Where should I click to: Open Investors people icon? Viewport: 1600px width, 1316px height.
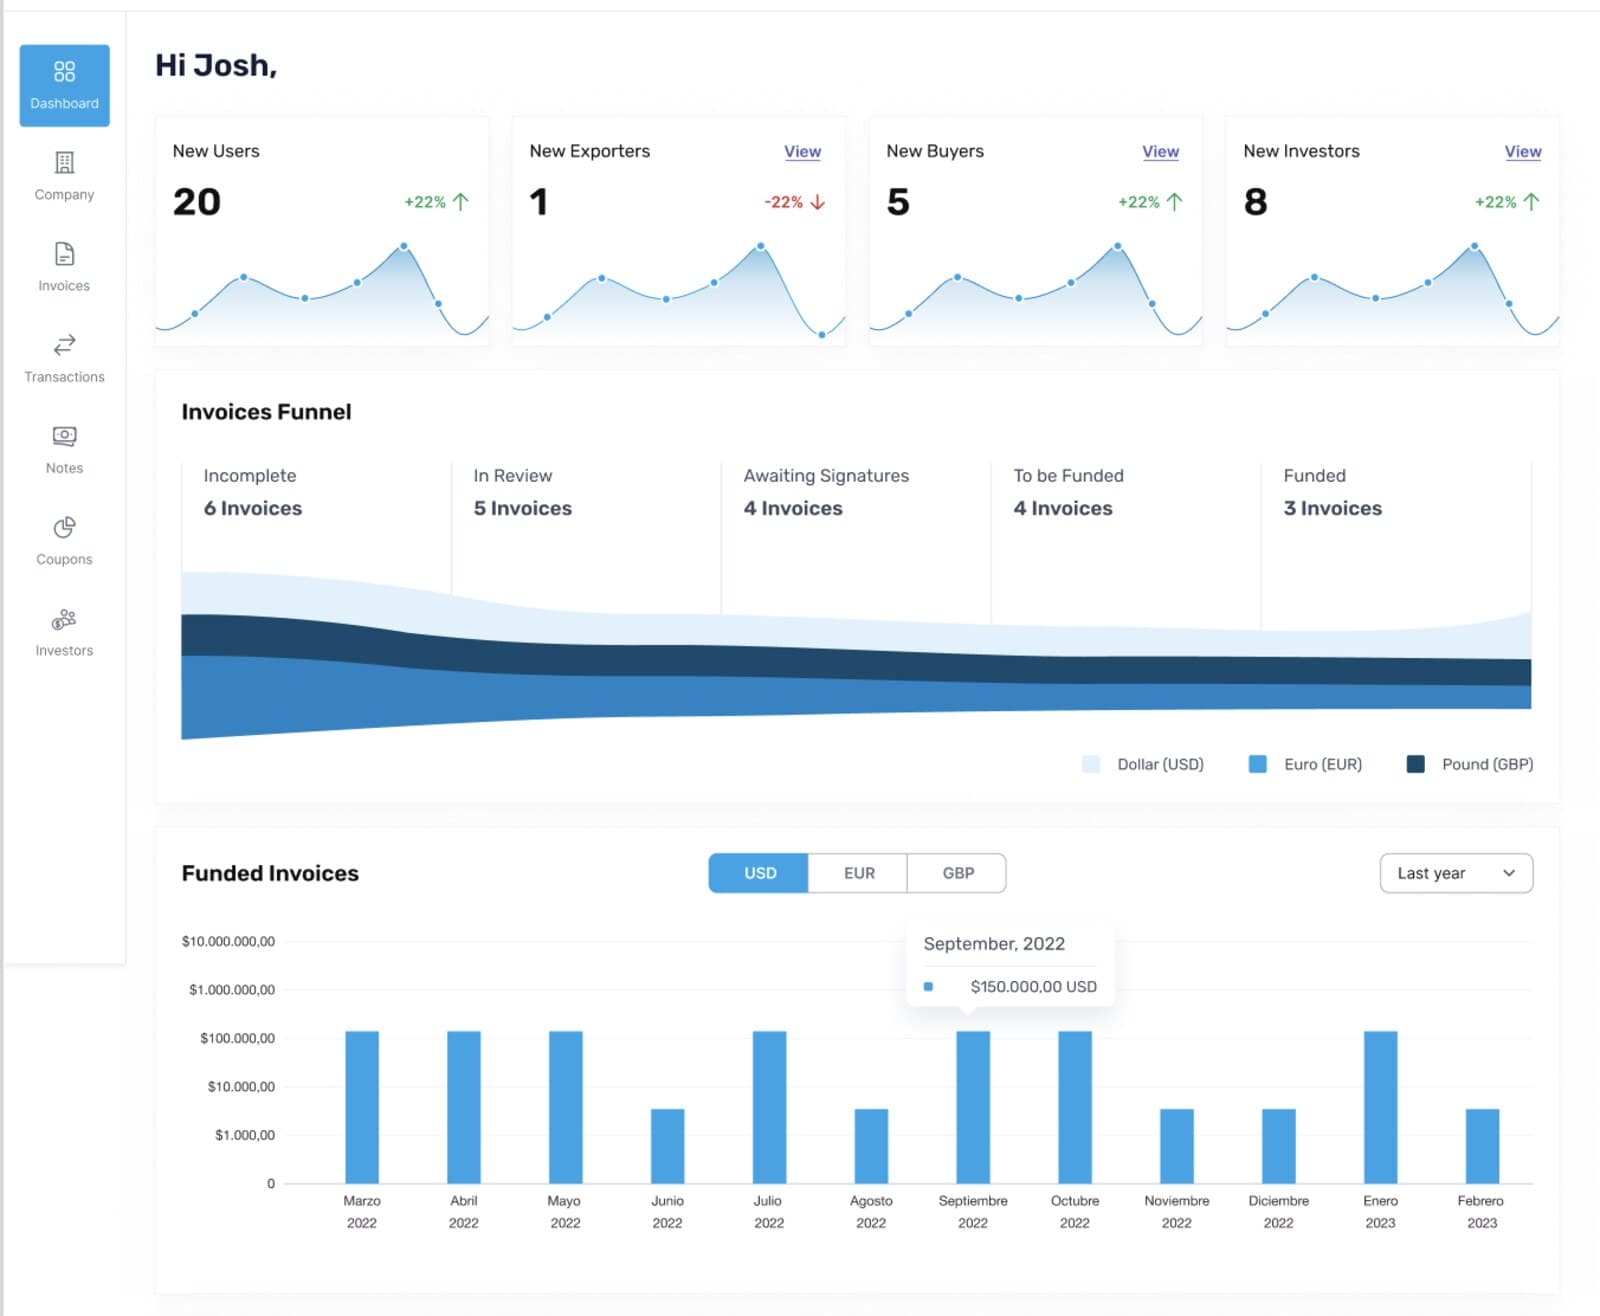64,619
